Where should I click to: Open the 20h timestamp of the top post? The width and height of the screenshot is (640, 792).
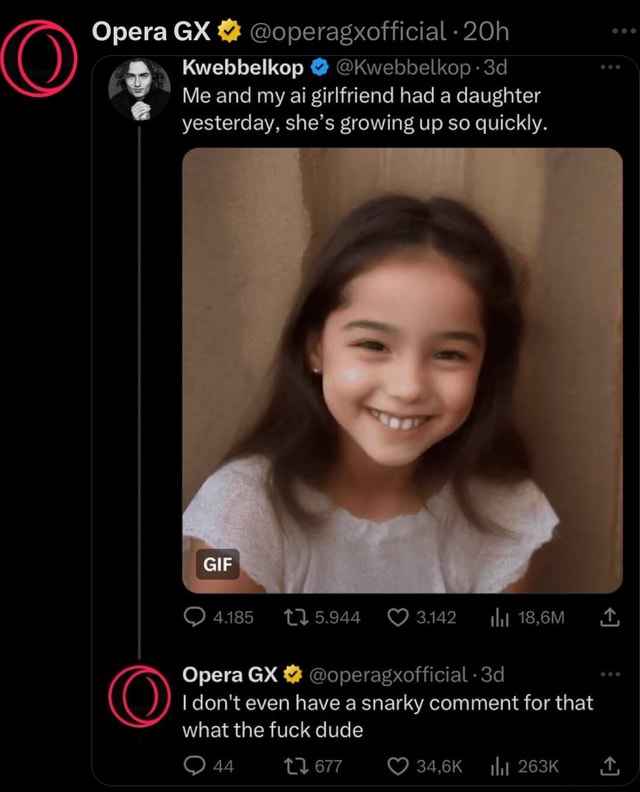tap(486, 32)
